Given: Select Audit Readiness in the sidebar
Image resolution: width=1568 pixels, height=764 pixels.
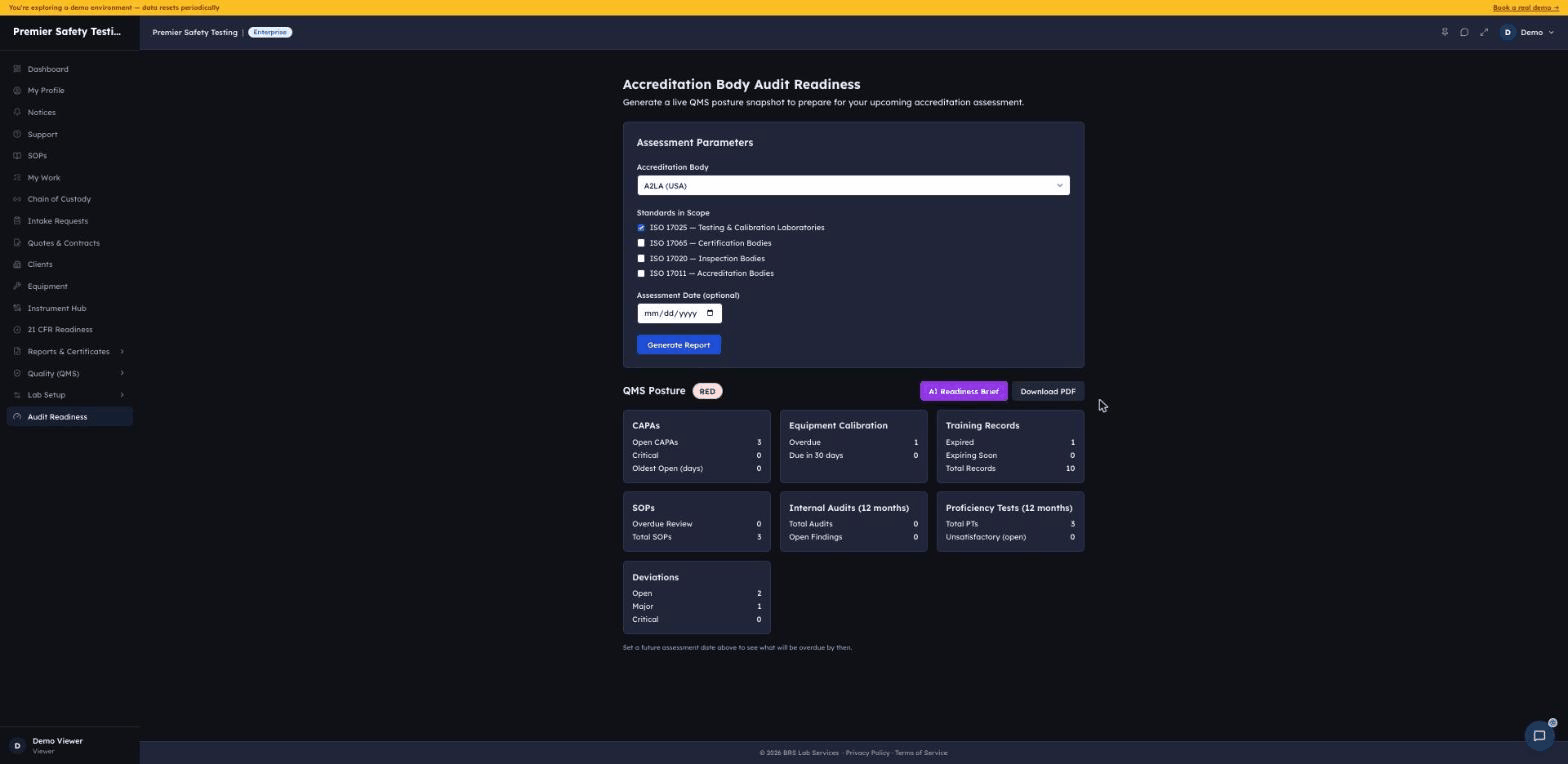Looking at the screenshot, I should pyautogui.click(x=70, y=417).
